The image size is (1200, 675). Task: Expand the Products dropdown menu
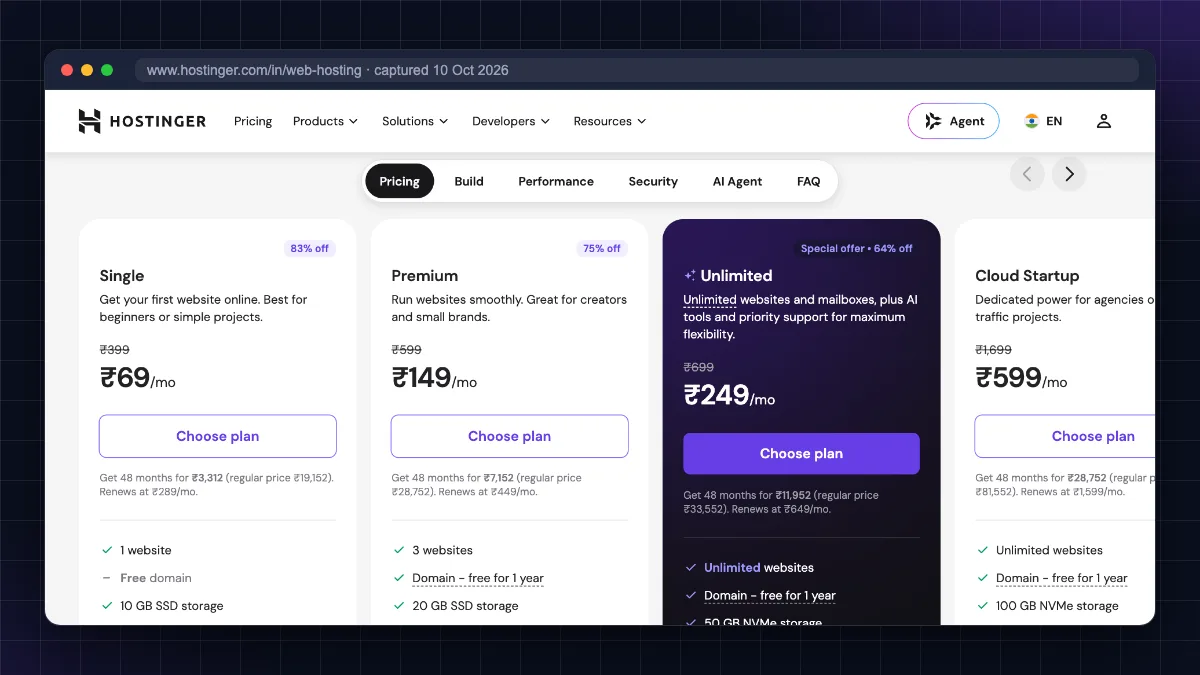325,121
